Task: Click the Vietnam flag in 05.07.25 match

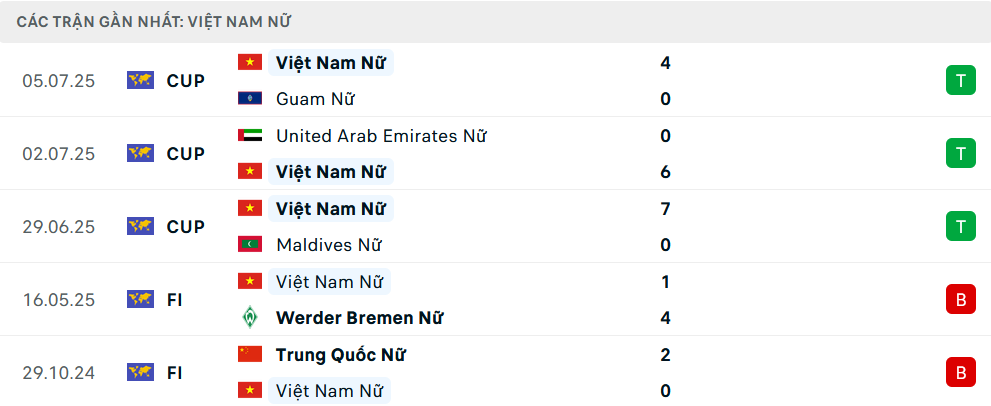Action: 250,63
